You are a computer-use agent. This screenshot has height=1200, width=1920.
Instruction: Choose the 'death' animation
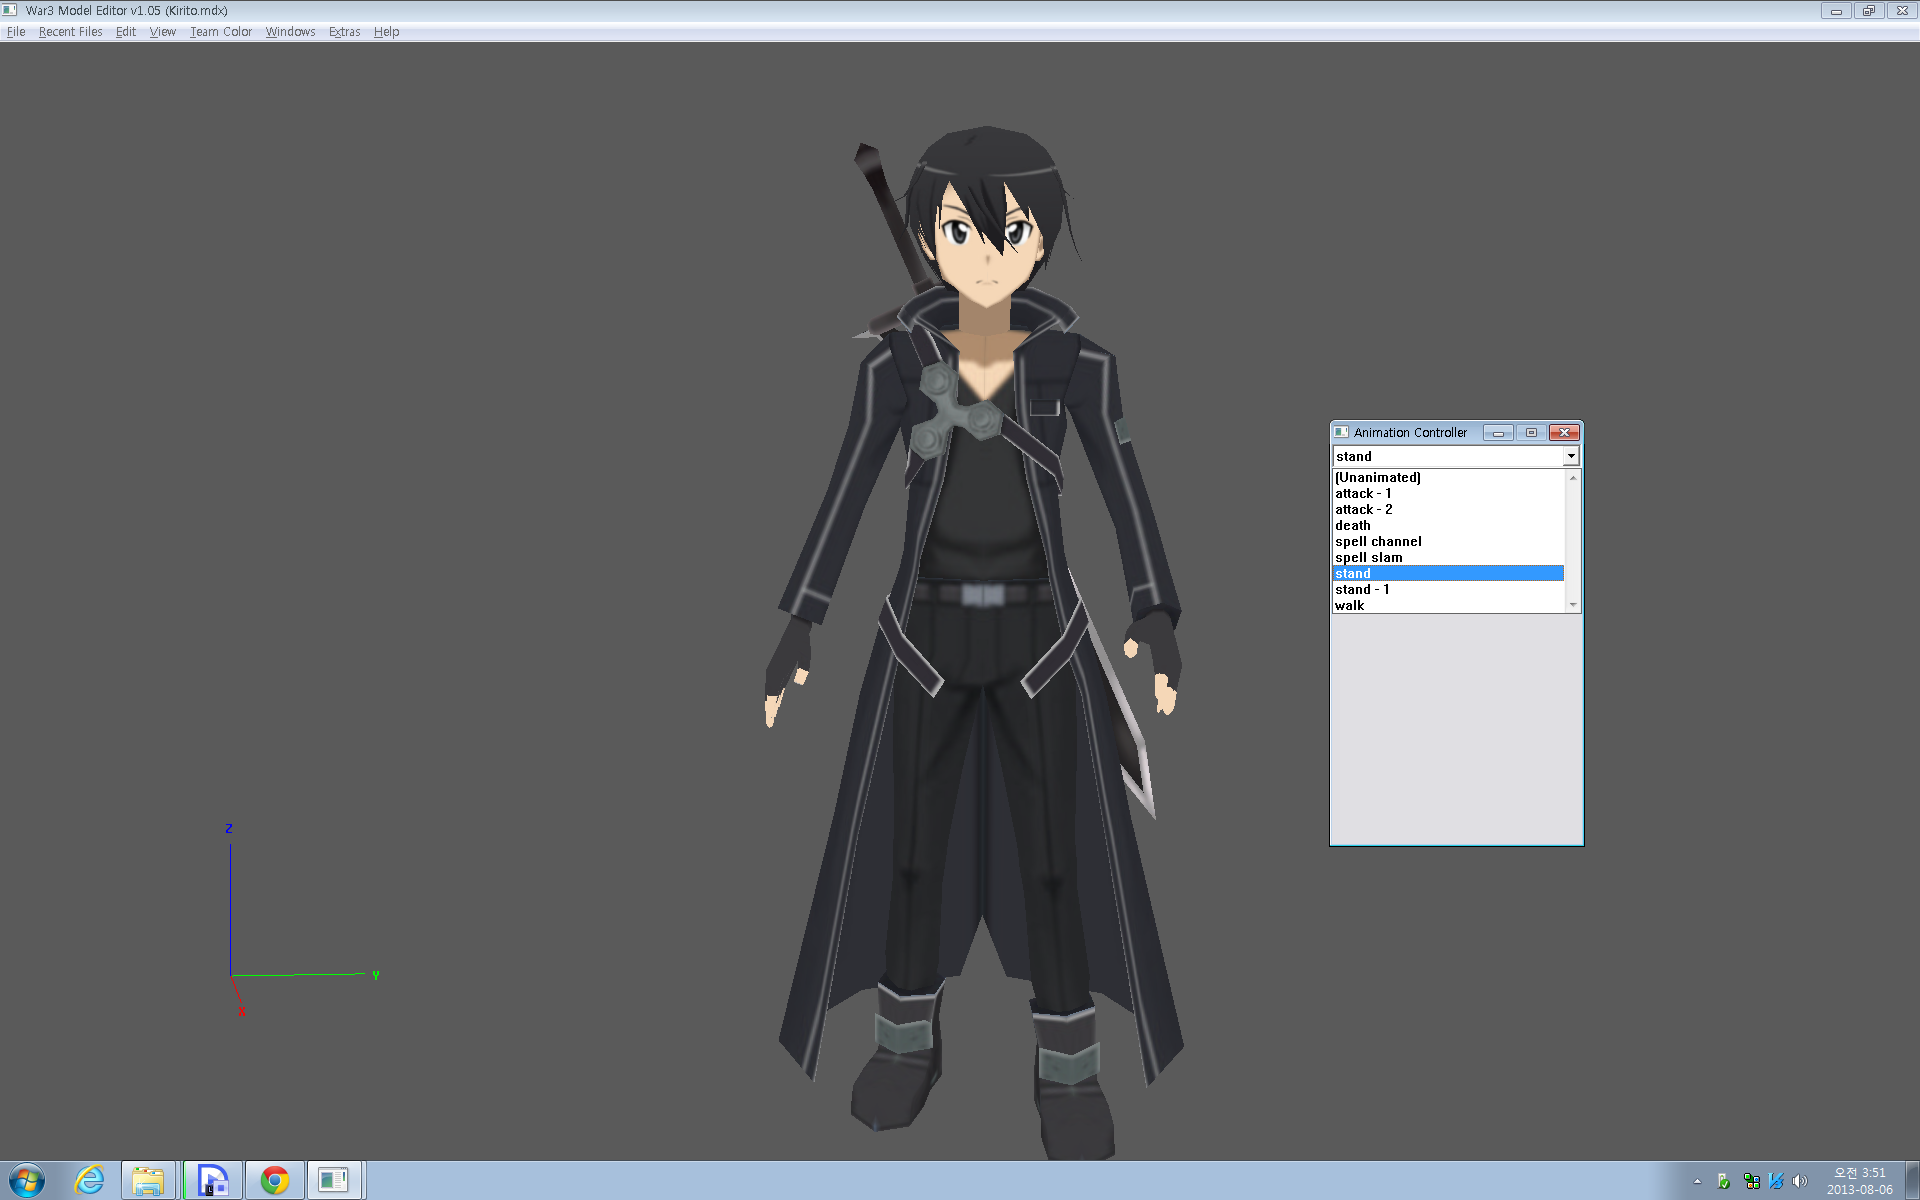[x=1448, y=525]
